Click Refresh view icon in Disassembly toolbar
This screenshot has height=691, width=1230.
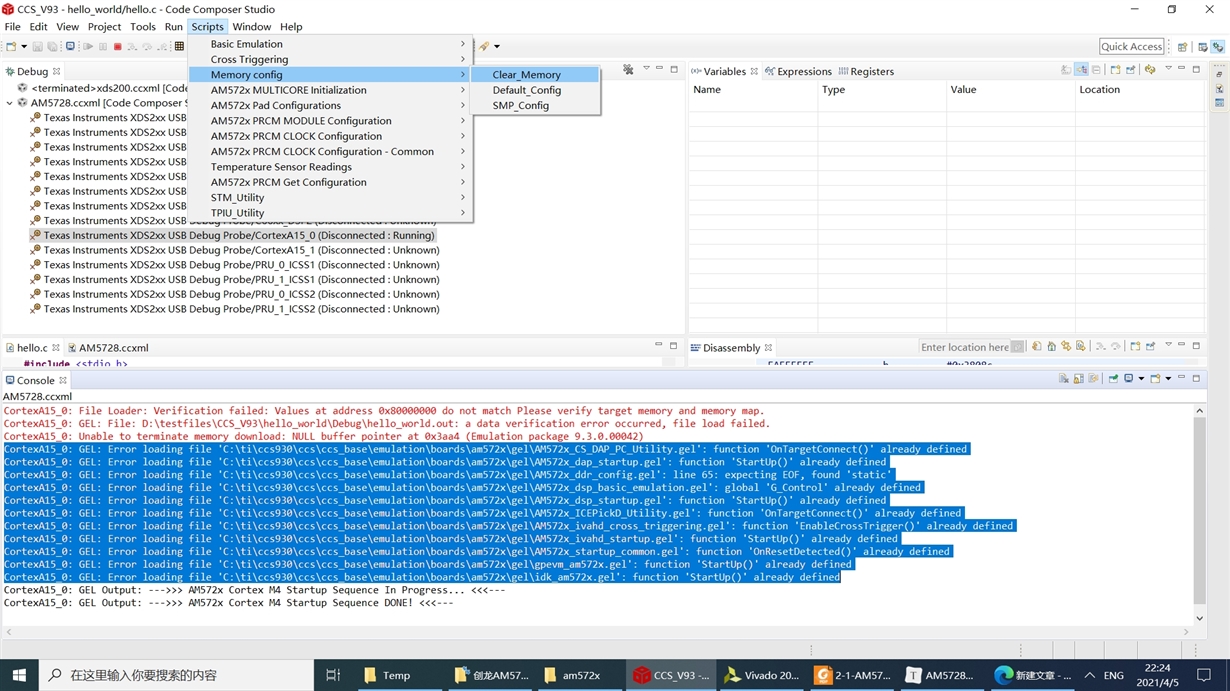1036,347
